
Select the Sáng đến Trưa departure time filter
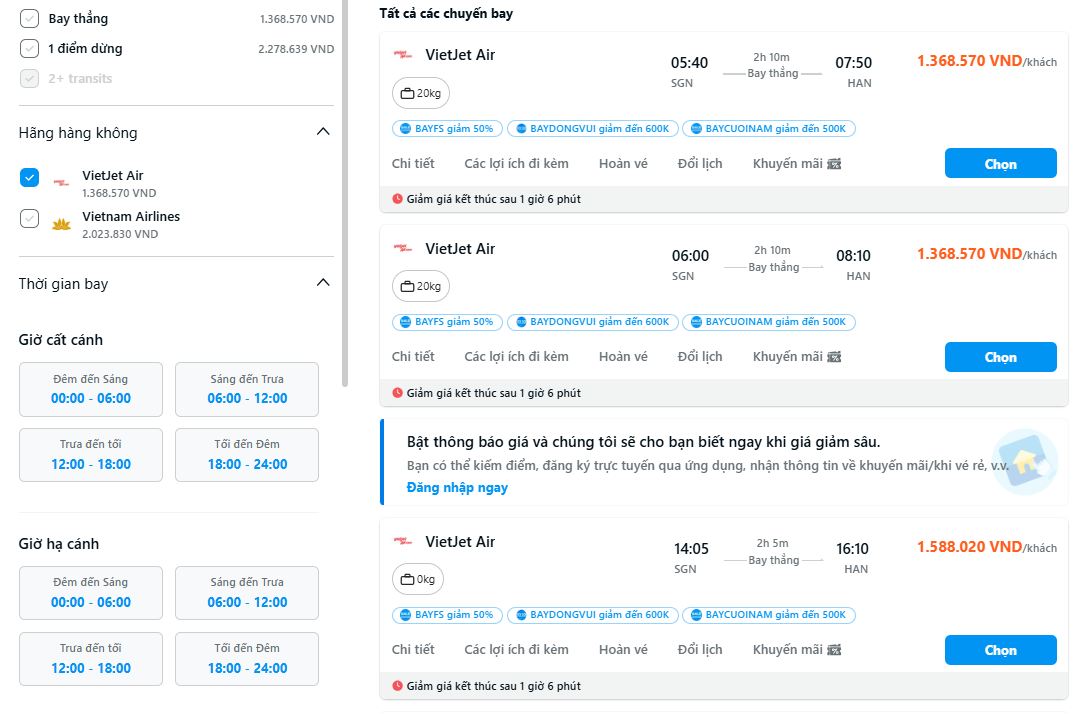click(x=246, y=389)
